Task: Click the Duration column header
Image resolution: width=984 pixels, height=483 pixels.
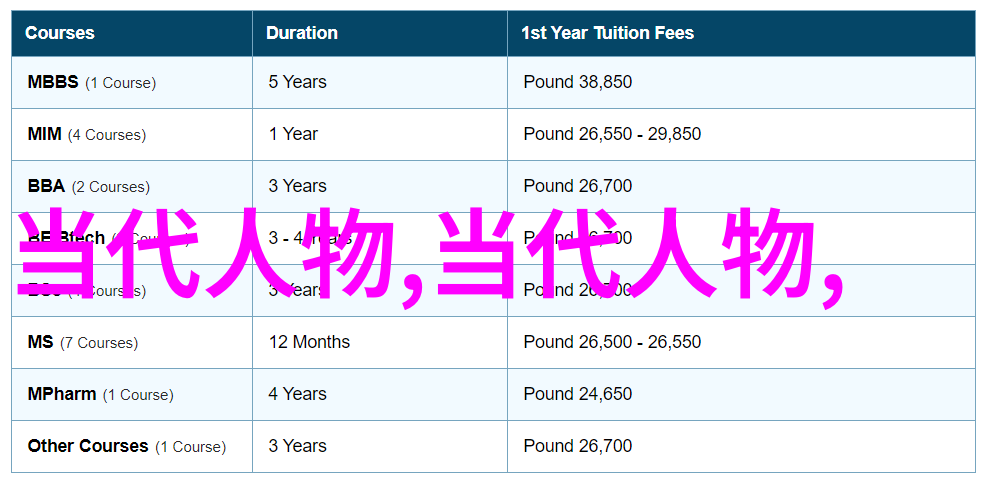Action: (301, 33)
